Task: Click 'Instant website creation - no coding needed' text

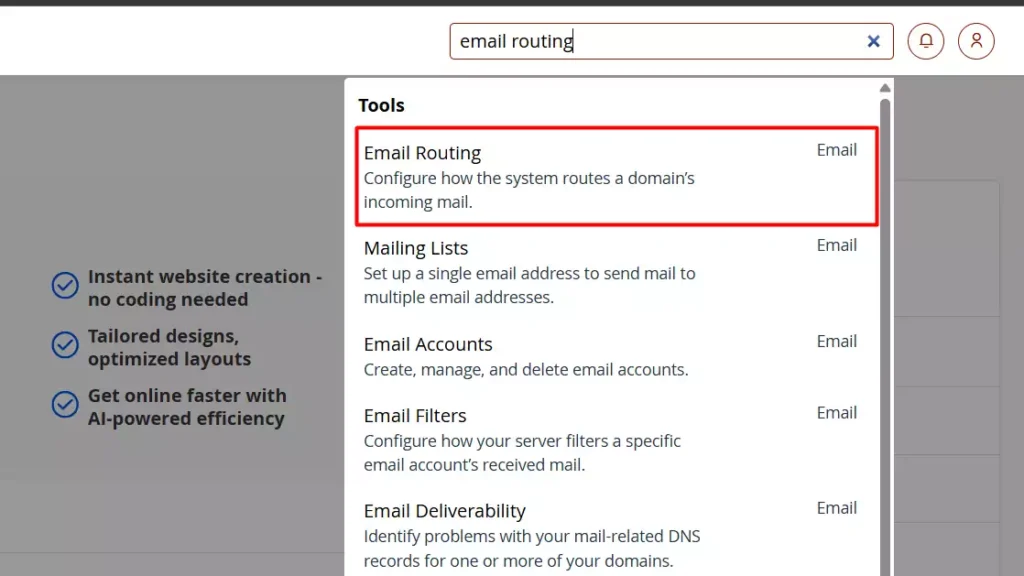Action: click(205, 287)
